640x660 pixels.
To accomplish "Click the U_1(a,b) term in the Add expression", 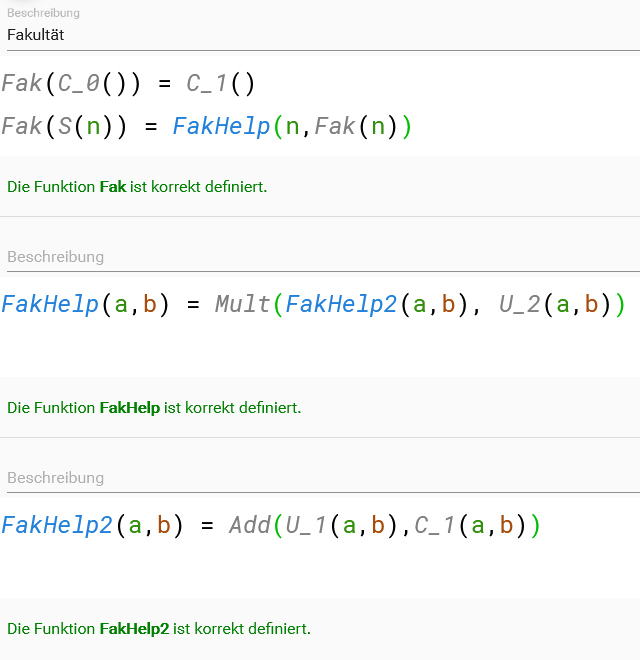I will point(341,525).
